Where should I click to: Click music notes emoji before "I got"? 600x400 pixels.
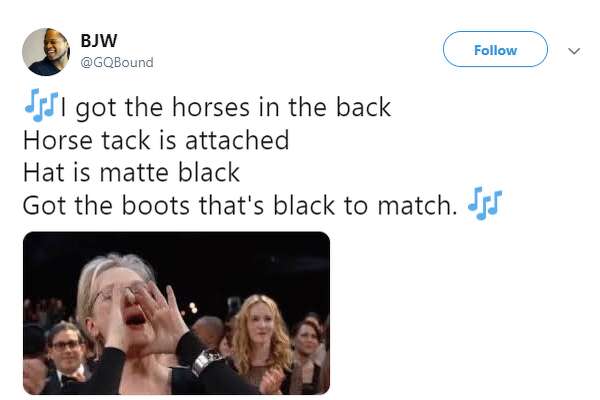[41, 105]
